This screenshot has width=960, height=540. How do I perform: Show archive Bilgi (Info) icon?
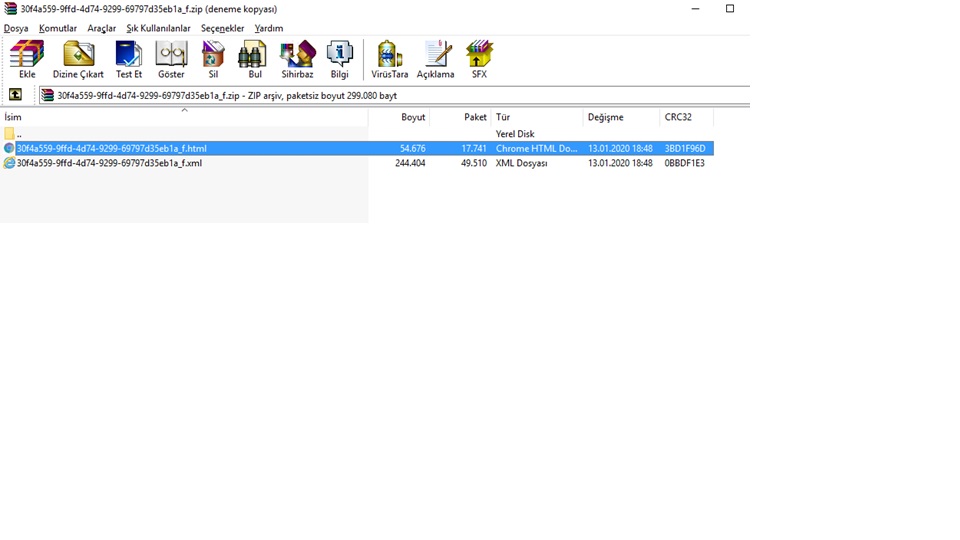(340, 59)
